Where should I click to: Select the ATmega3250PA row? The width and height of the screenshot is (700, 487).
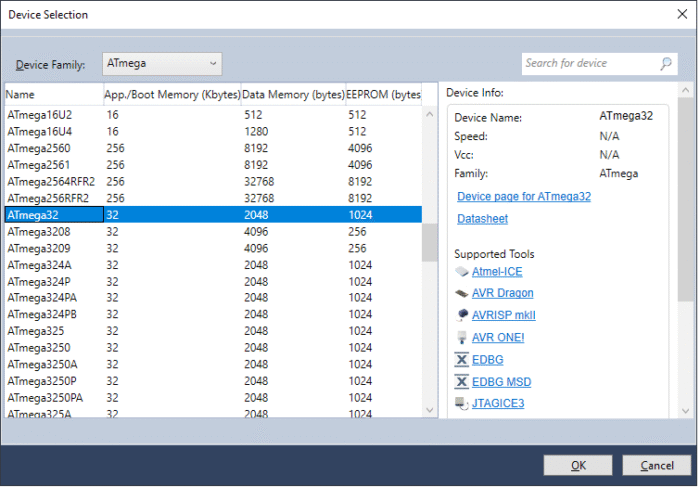click(213, 398)
